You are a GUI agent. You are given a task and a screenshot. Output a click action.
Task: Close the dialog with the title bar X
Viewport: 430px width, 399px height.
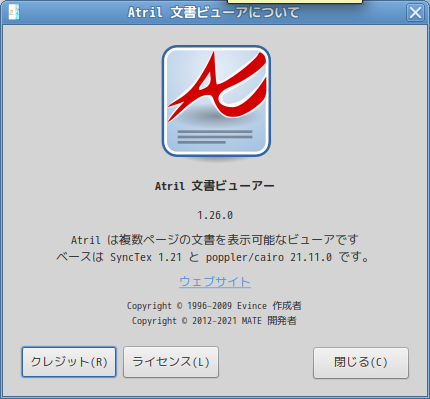(415, 13)
